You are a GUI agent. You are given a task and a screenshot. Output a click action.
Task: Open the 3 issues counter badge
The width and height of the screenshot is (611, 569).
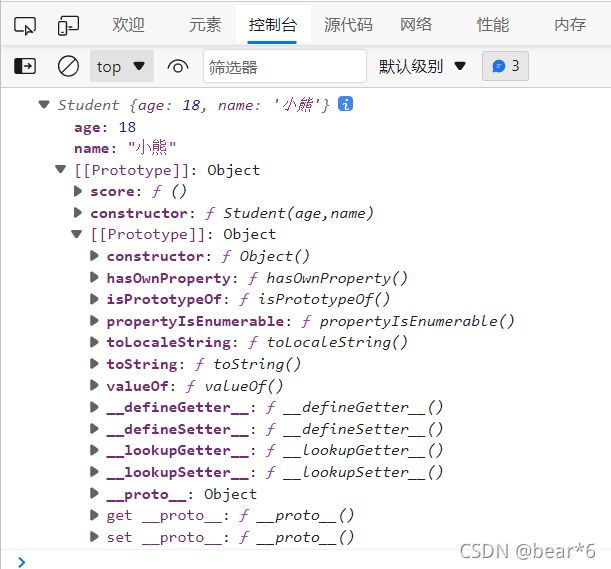click(x=505, y=66)
